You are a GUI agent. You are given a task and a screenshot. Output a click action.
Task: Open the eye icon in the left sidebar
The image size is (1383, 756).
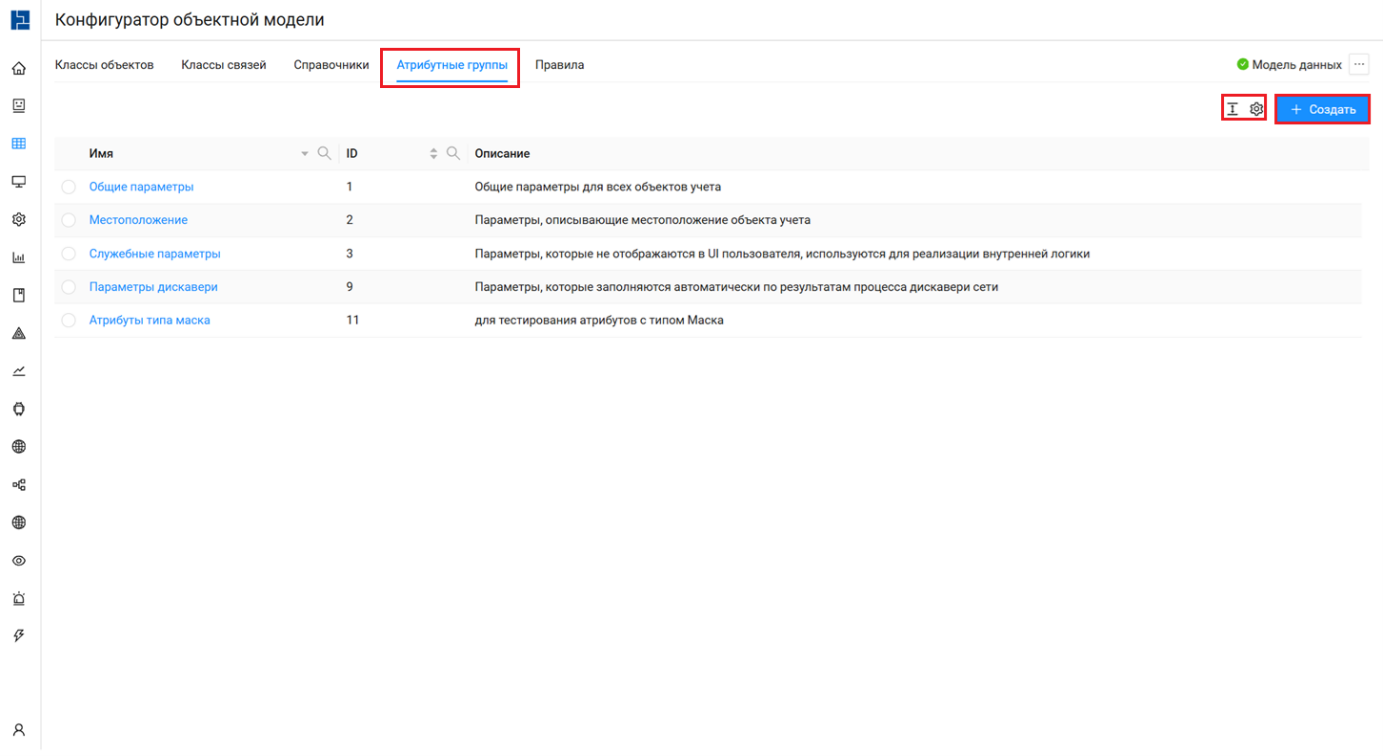[18, 561]
